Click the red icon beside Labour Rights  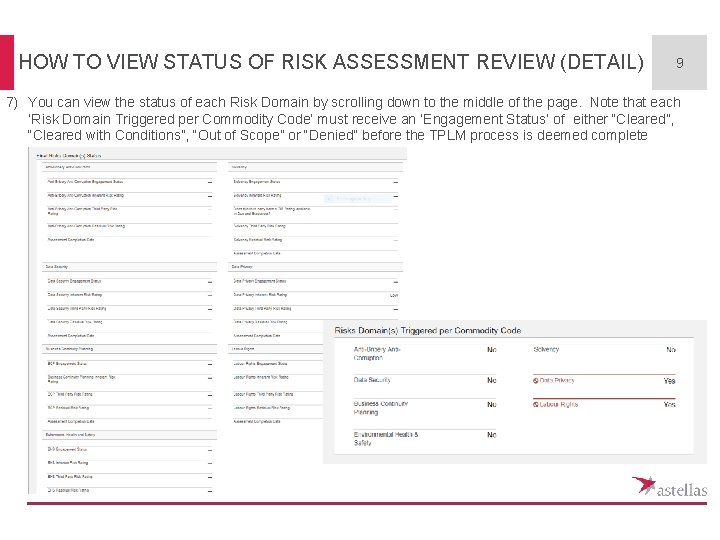click(535, 405)
